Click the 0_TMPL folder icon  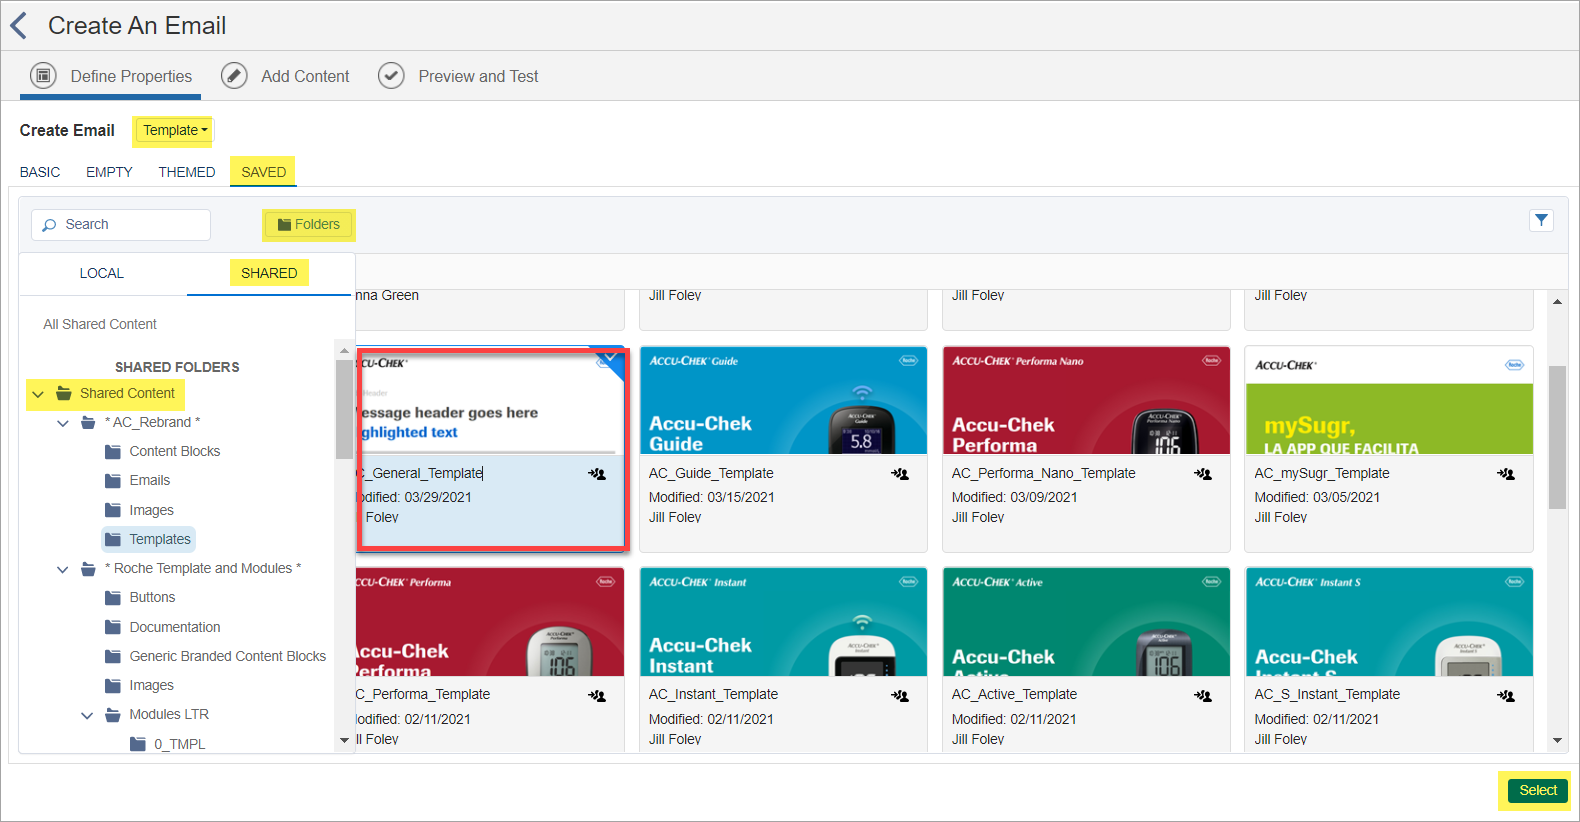pos(138,744)
